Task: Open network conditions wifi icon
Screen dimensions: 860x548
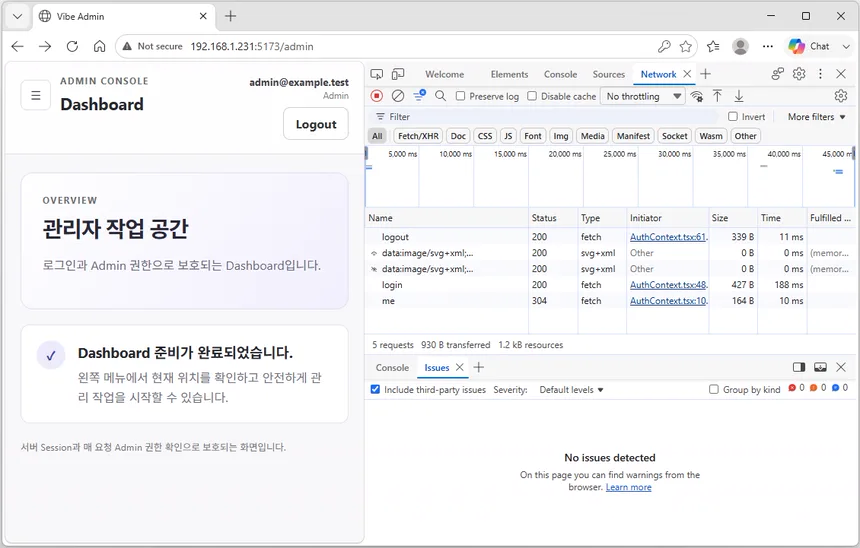Action: (x=697, y=96)
